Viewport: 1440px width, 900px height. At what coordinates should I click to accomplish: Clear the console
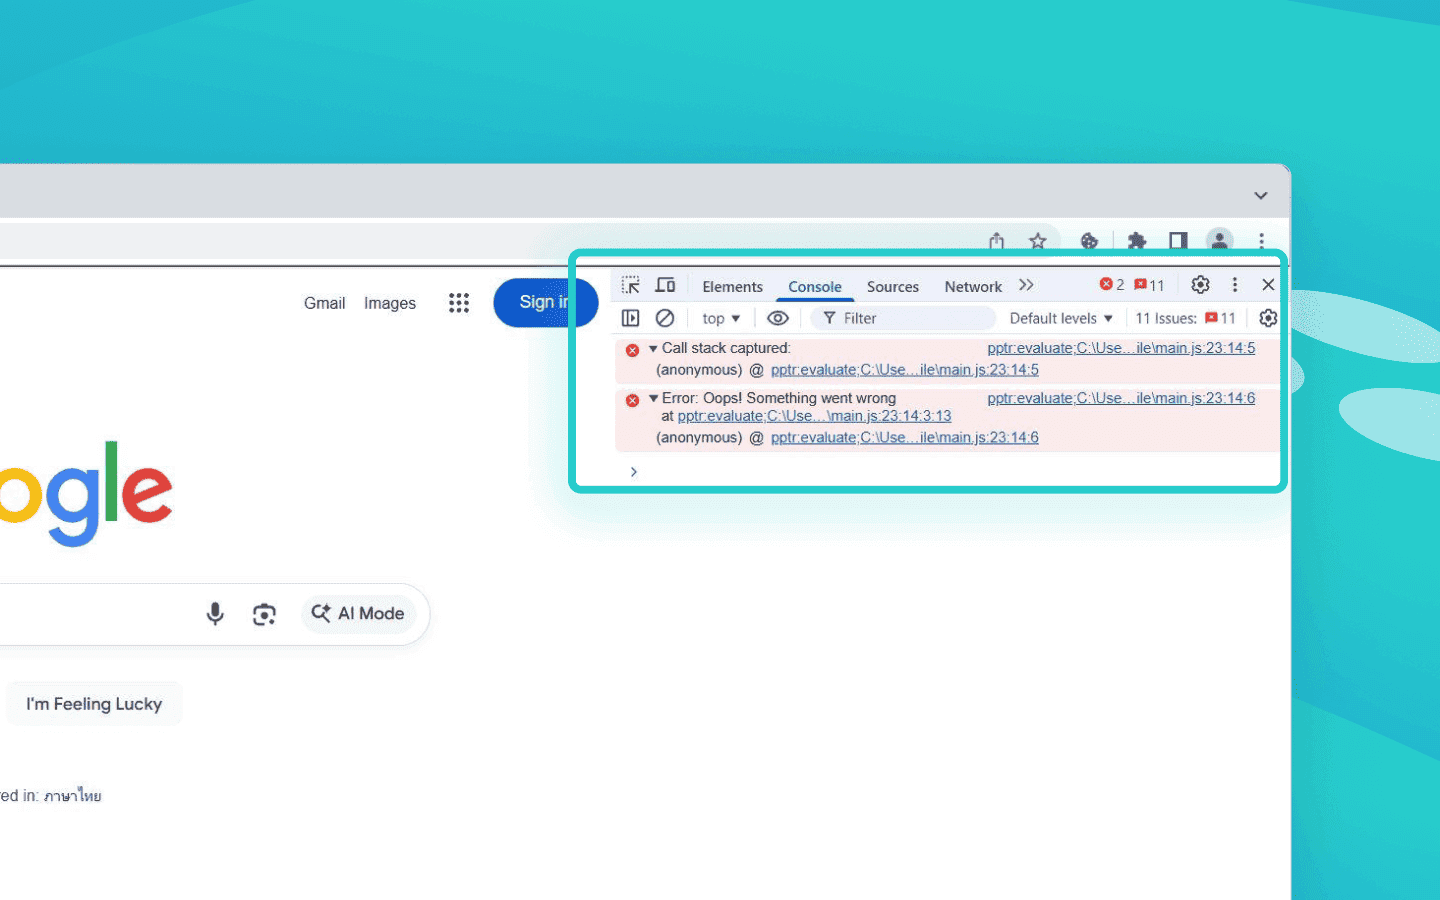point(665,318)
